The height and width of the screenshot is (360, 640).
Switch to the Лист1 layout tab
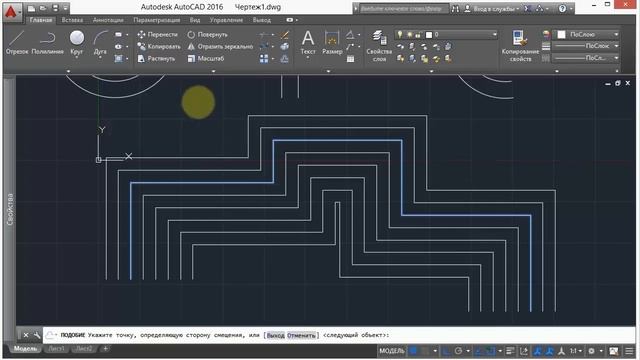(56, 349)
